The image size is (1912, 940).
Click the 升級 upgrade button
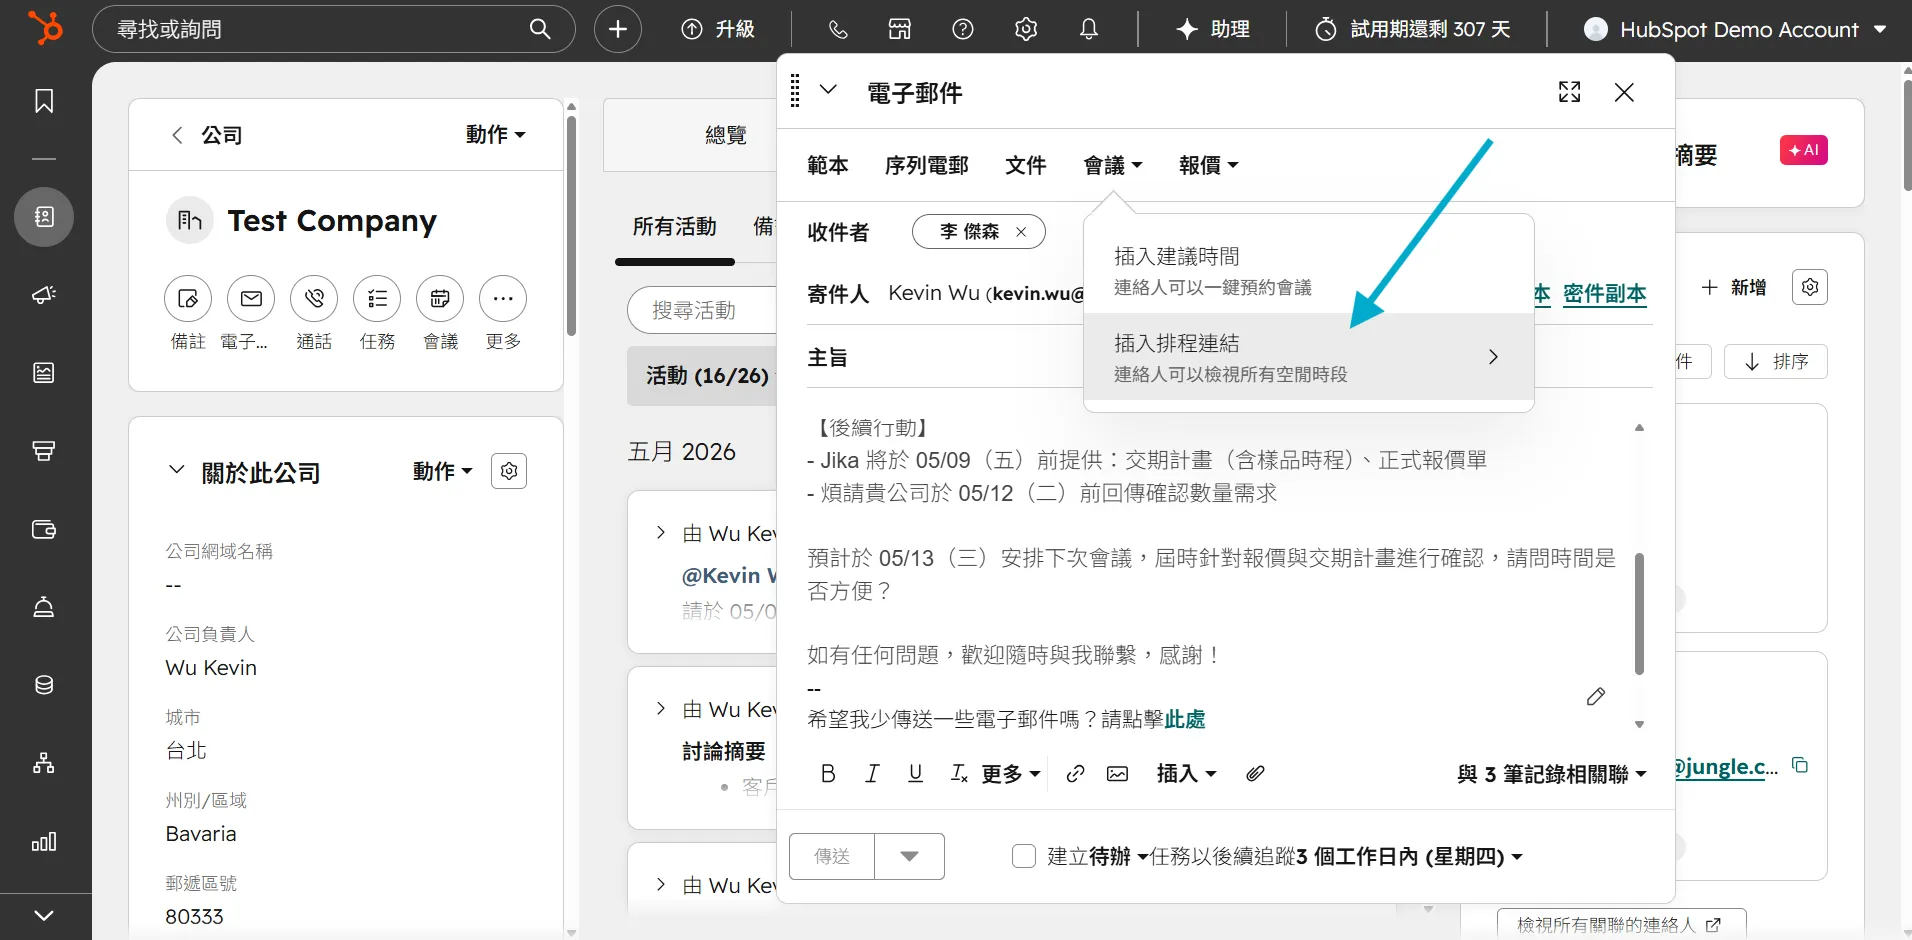718,29
